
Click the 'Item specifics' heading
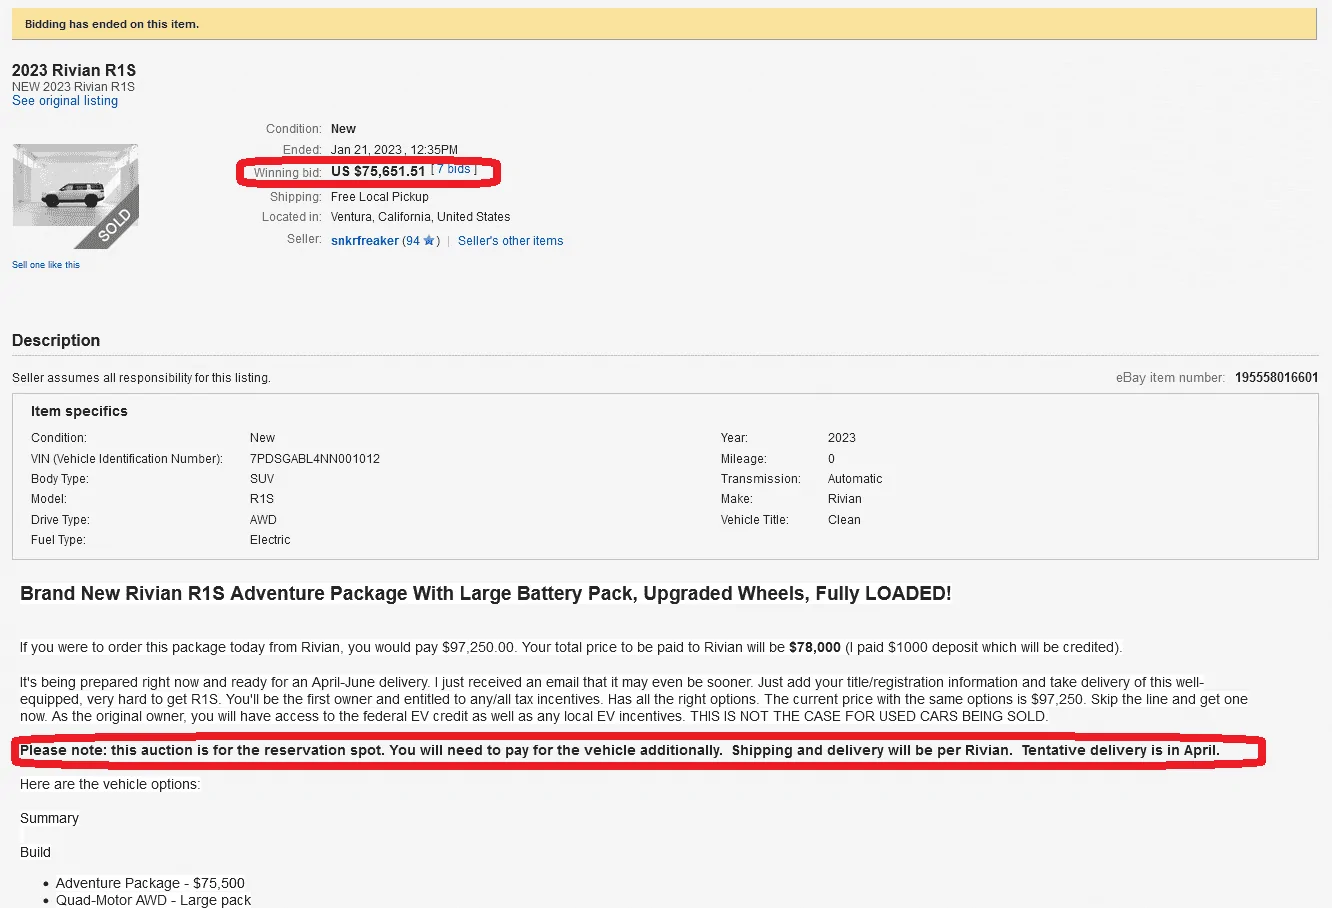79,411
